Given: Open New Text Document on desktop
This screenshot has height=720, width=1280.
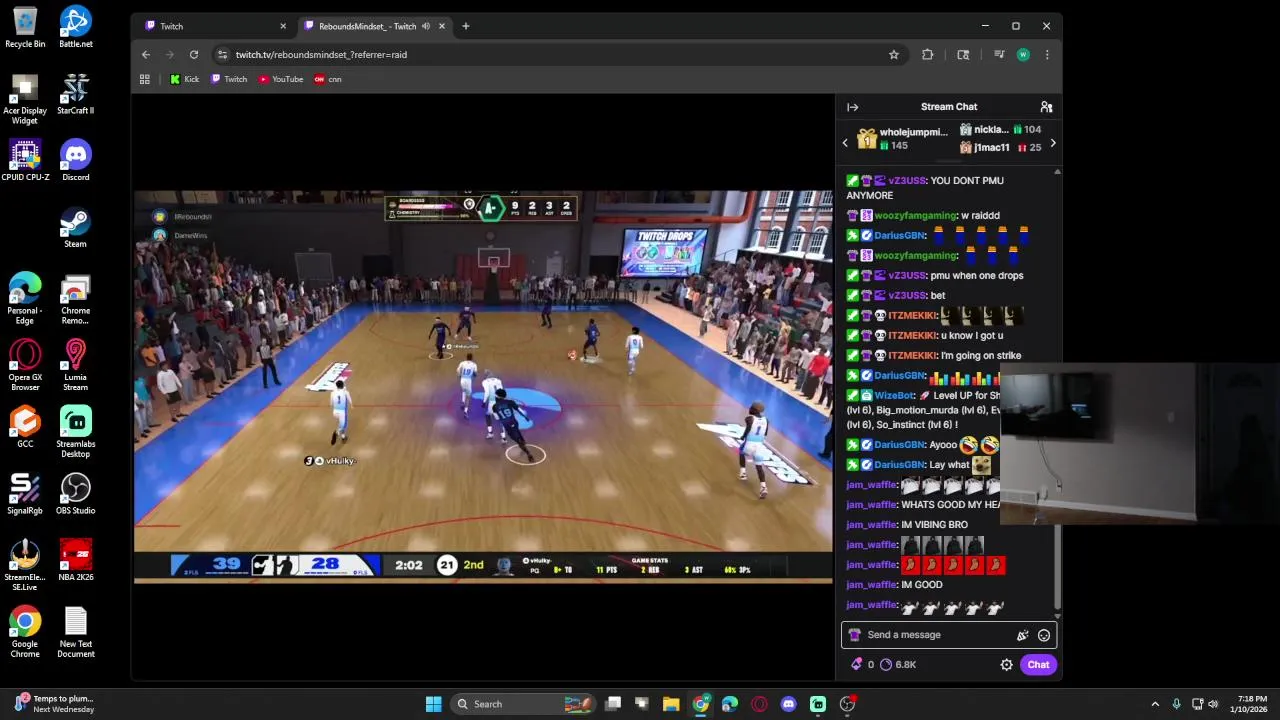Looking at the screenshot, I should coord(76,632).
